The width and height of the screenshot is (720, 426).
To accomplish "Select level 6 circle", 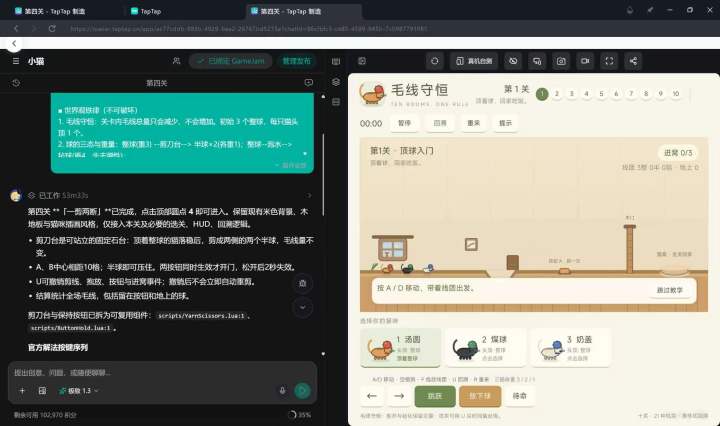I will click(616, 94).
